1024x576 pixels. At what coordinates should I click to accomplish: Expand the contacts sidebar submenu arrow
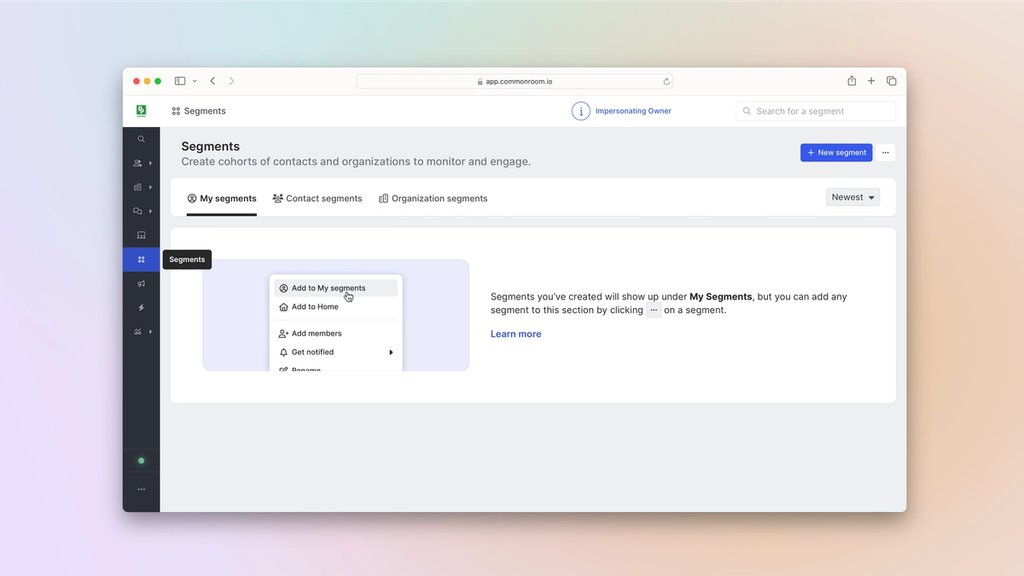(x=150, y=163)
